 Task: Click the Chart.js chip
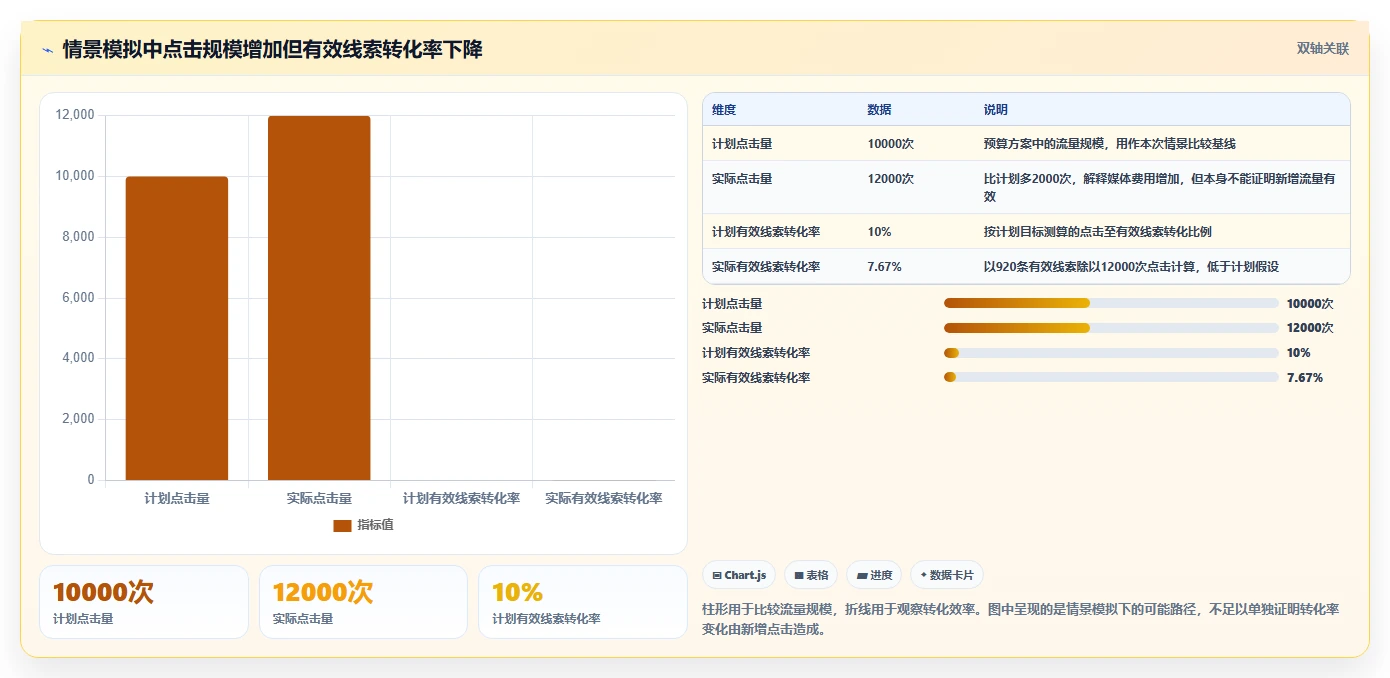click(739, 575)
